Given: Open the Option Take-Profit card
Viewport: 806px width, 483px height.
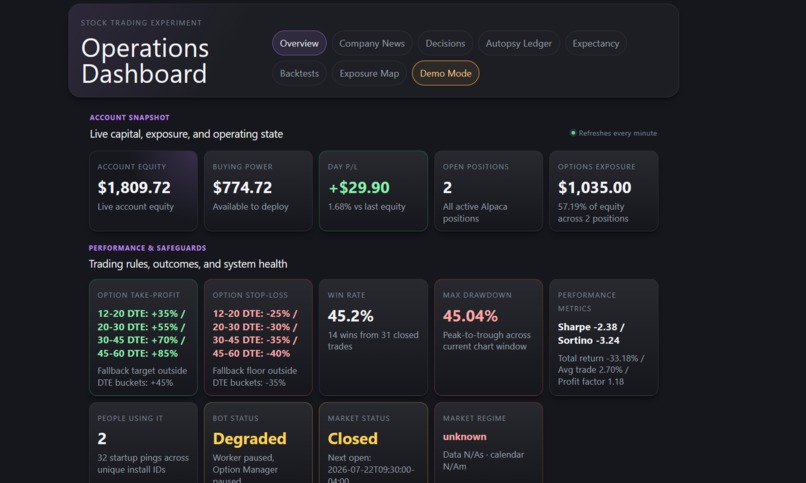Looking at the screenshot, I should tap(143, 337).
